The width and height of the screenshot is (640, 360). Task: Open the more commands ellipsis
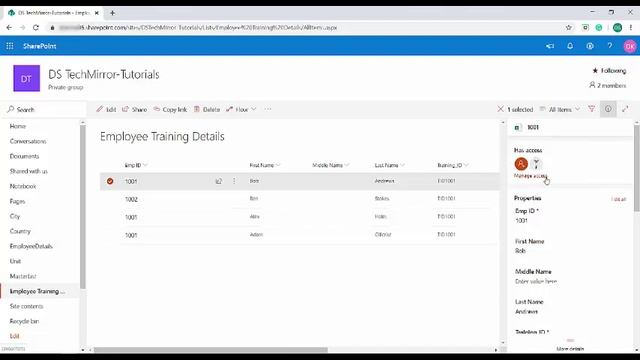[268, 109]
